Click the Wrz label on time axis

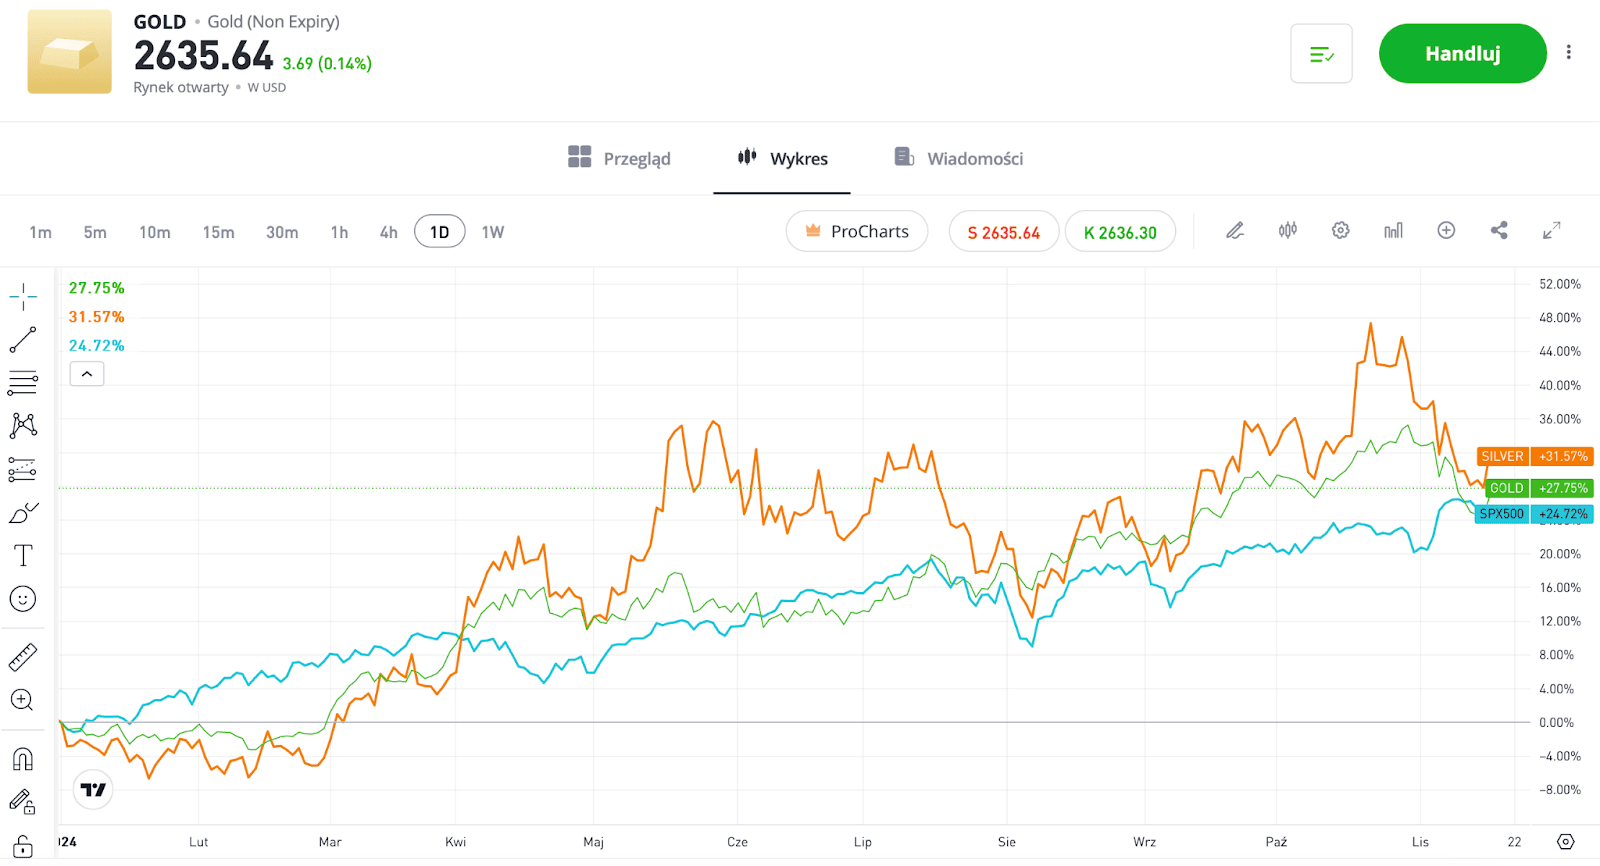pyautogui.click(x=1145, y=842)
